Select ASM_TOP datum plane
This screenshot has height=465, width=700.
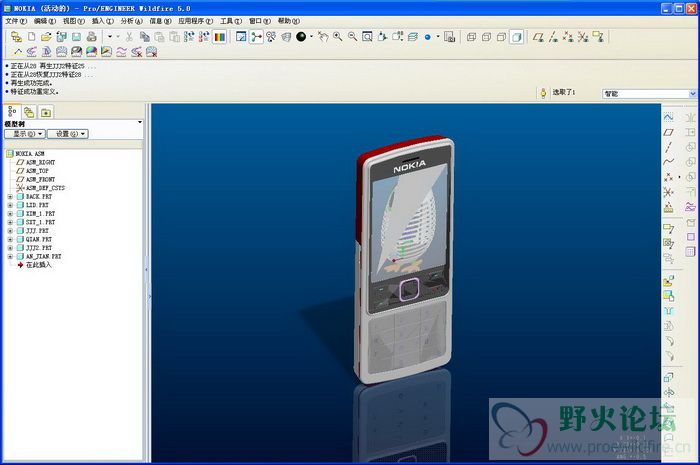pyautogui.click(x=32, y=170)
